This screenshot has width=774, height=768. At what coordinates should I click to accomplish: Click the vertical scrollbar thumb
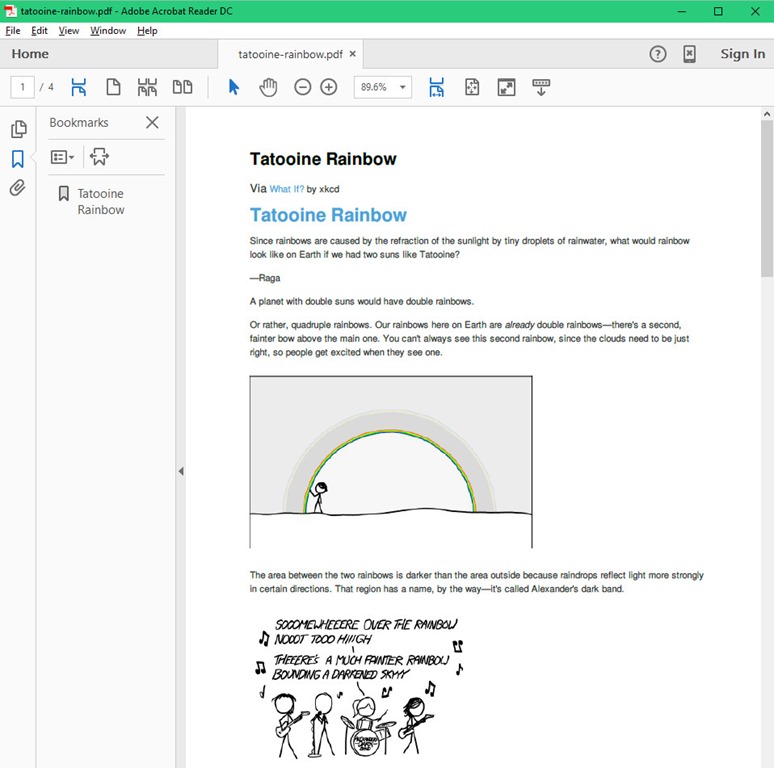[767, 197]
